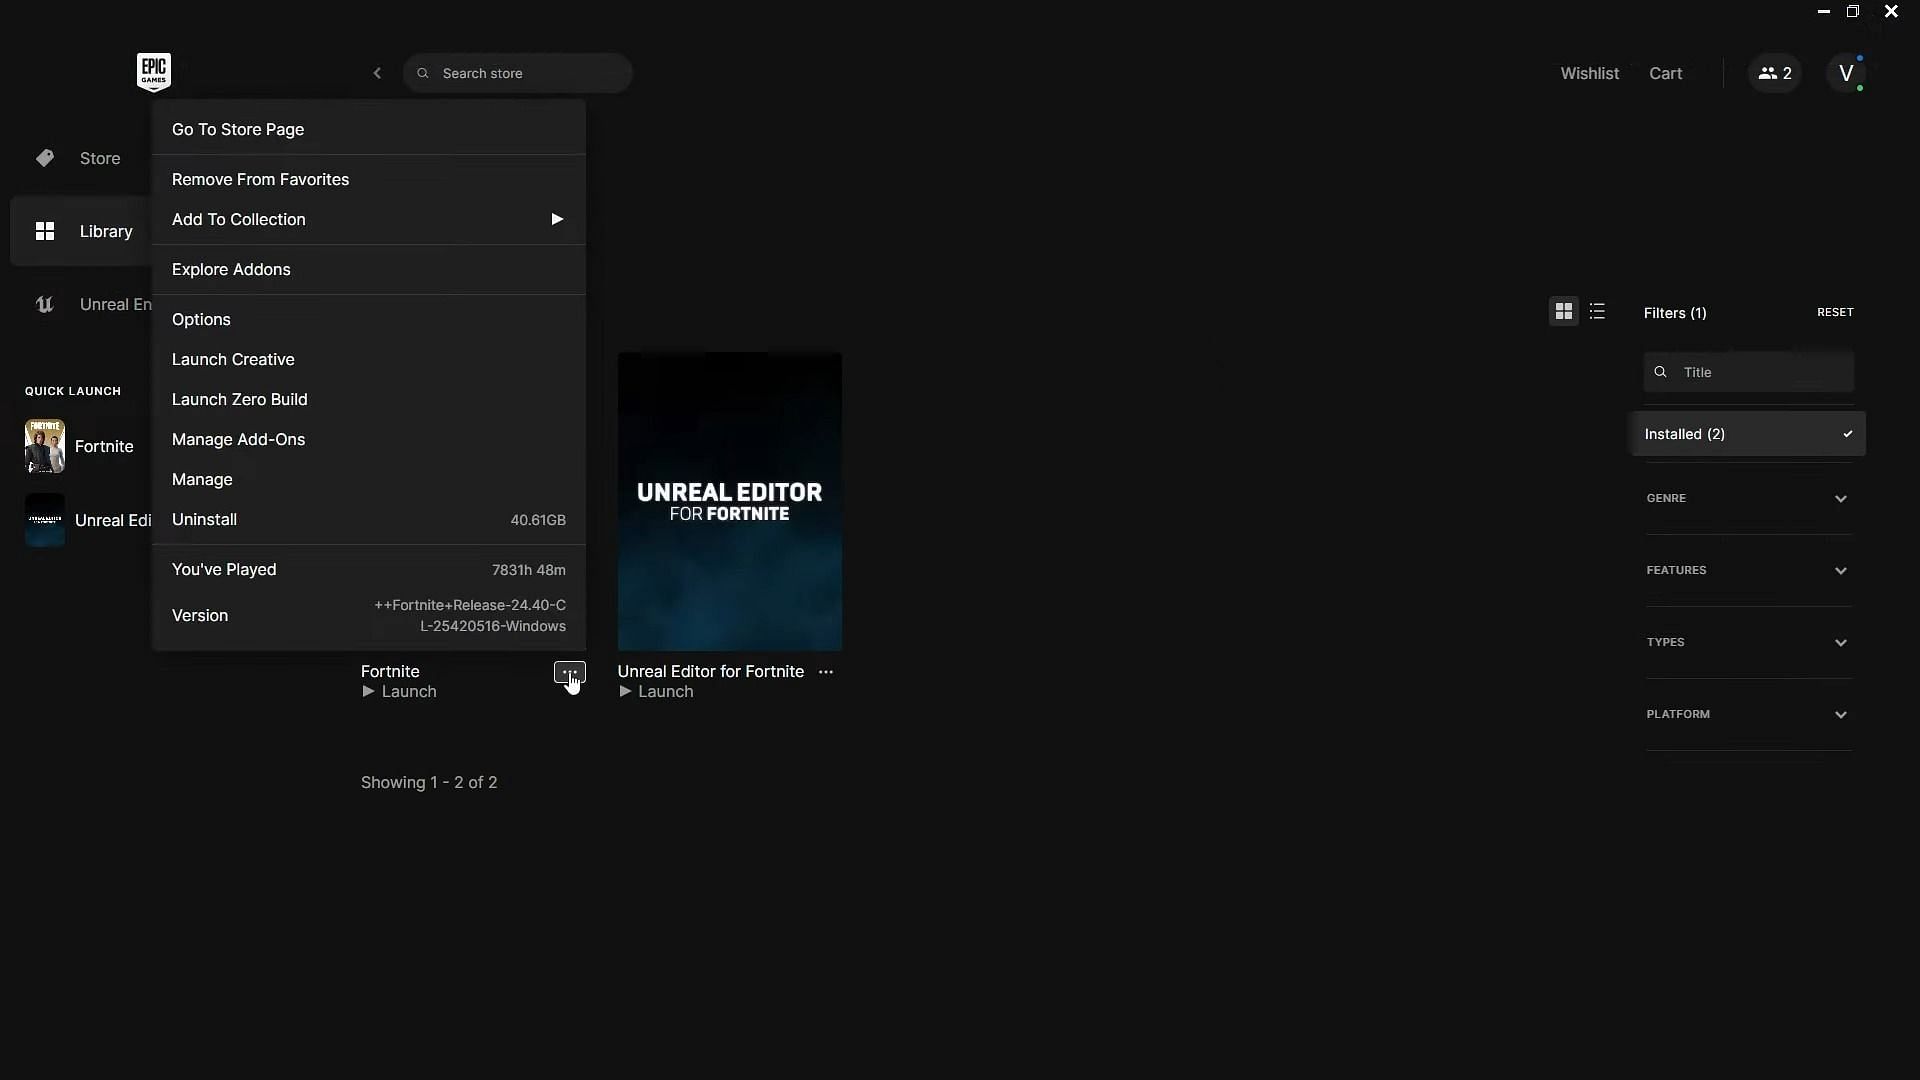Click the three-dot menu under Fortnite
This screenshot has width=1920, height=1080.
570,672
